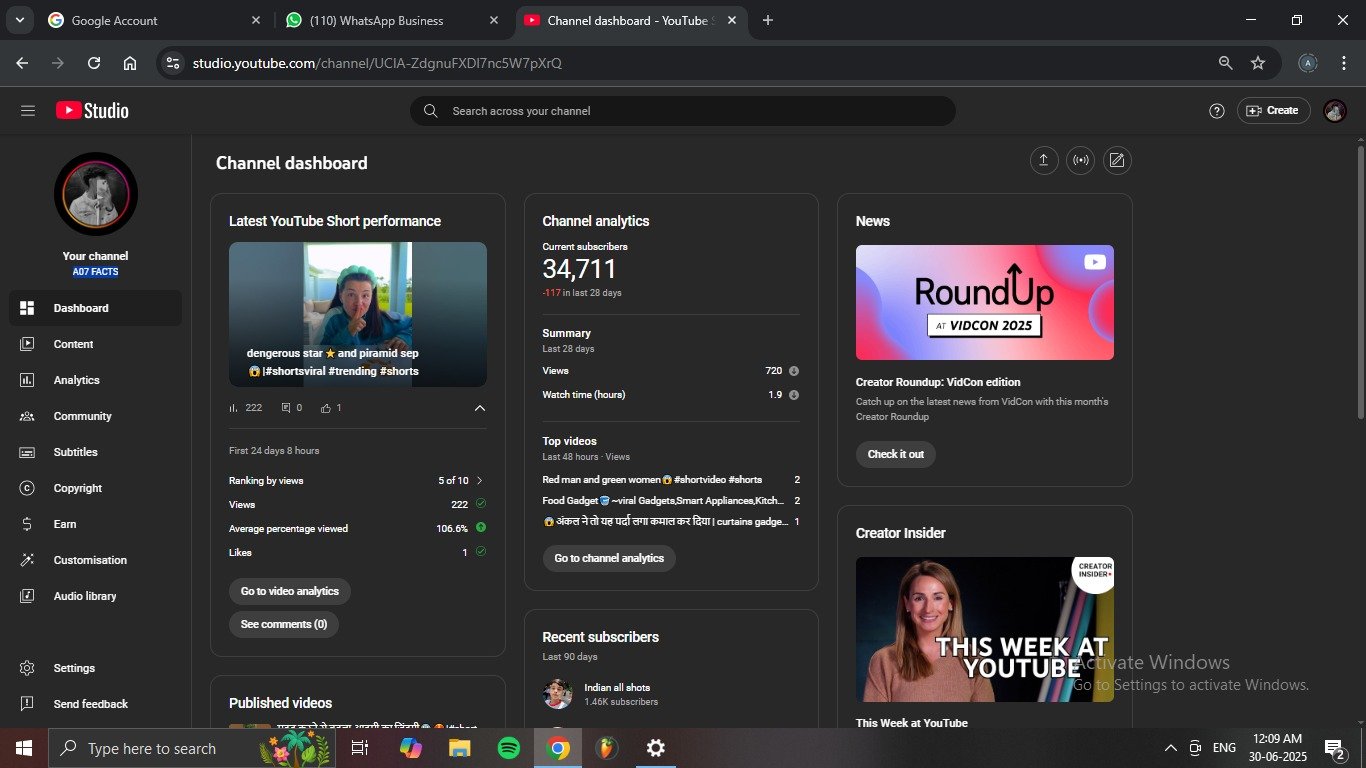Click the zoom magnifier in address bar

pyautogui.click(x=1225, y=63)
